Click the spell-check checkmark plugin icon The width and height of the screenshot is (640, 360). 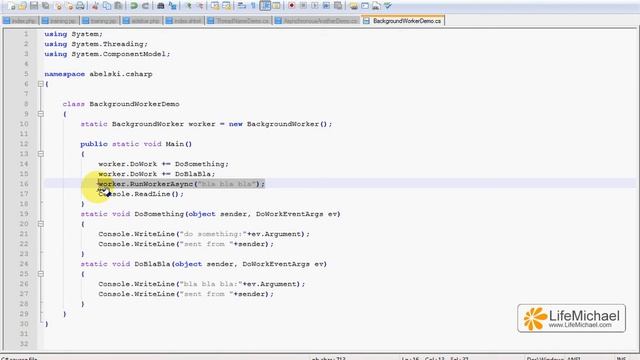pyautogui.click(x=387, y=6)
